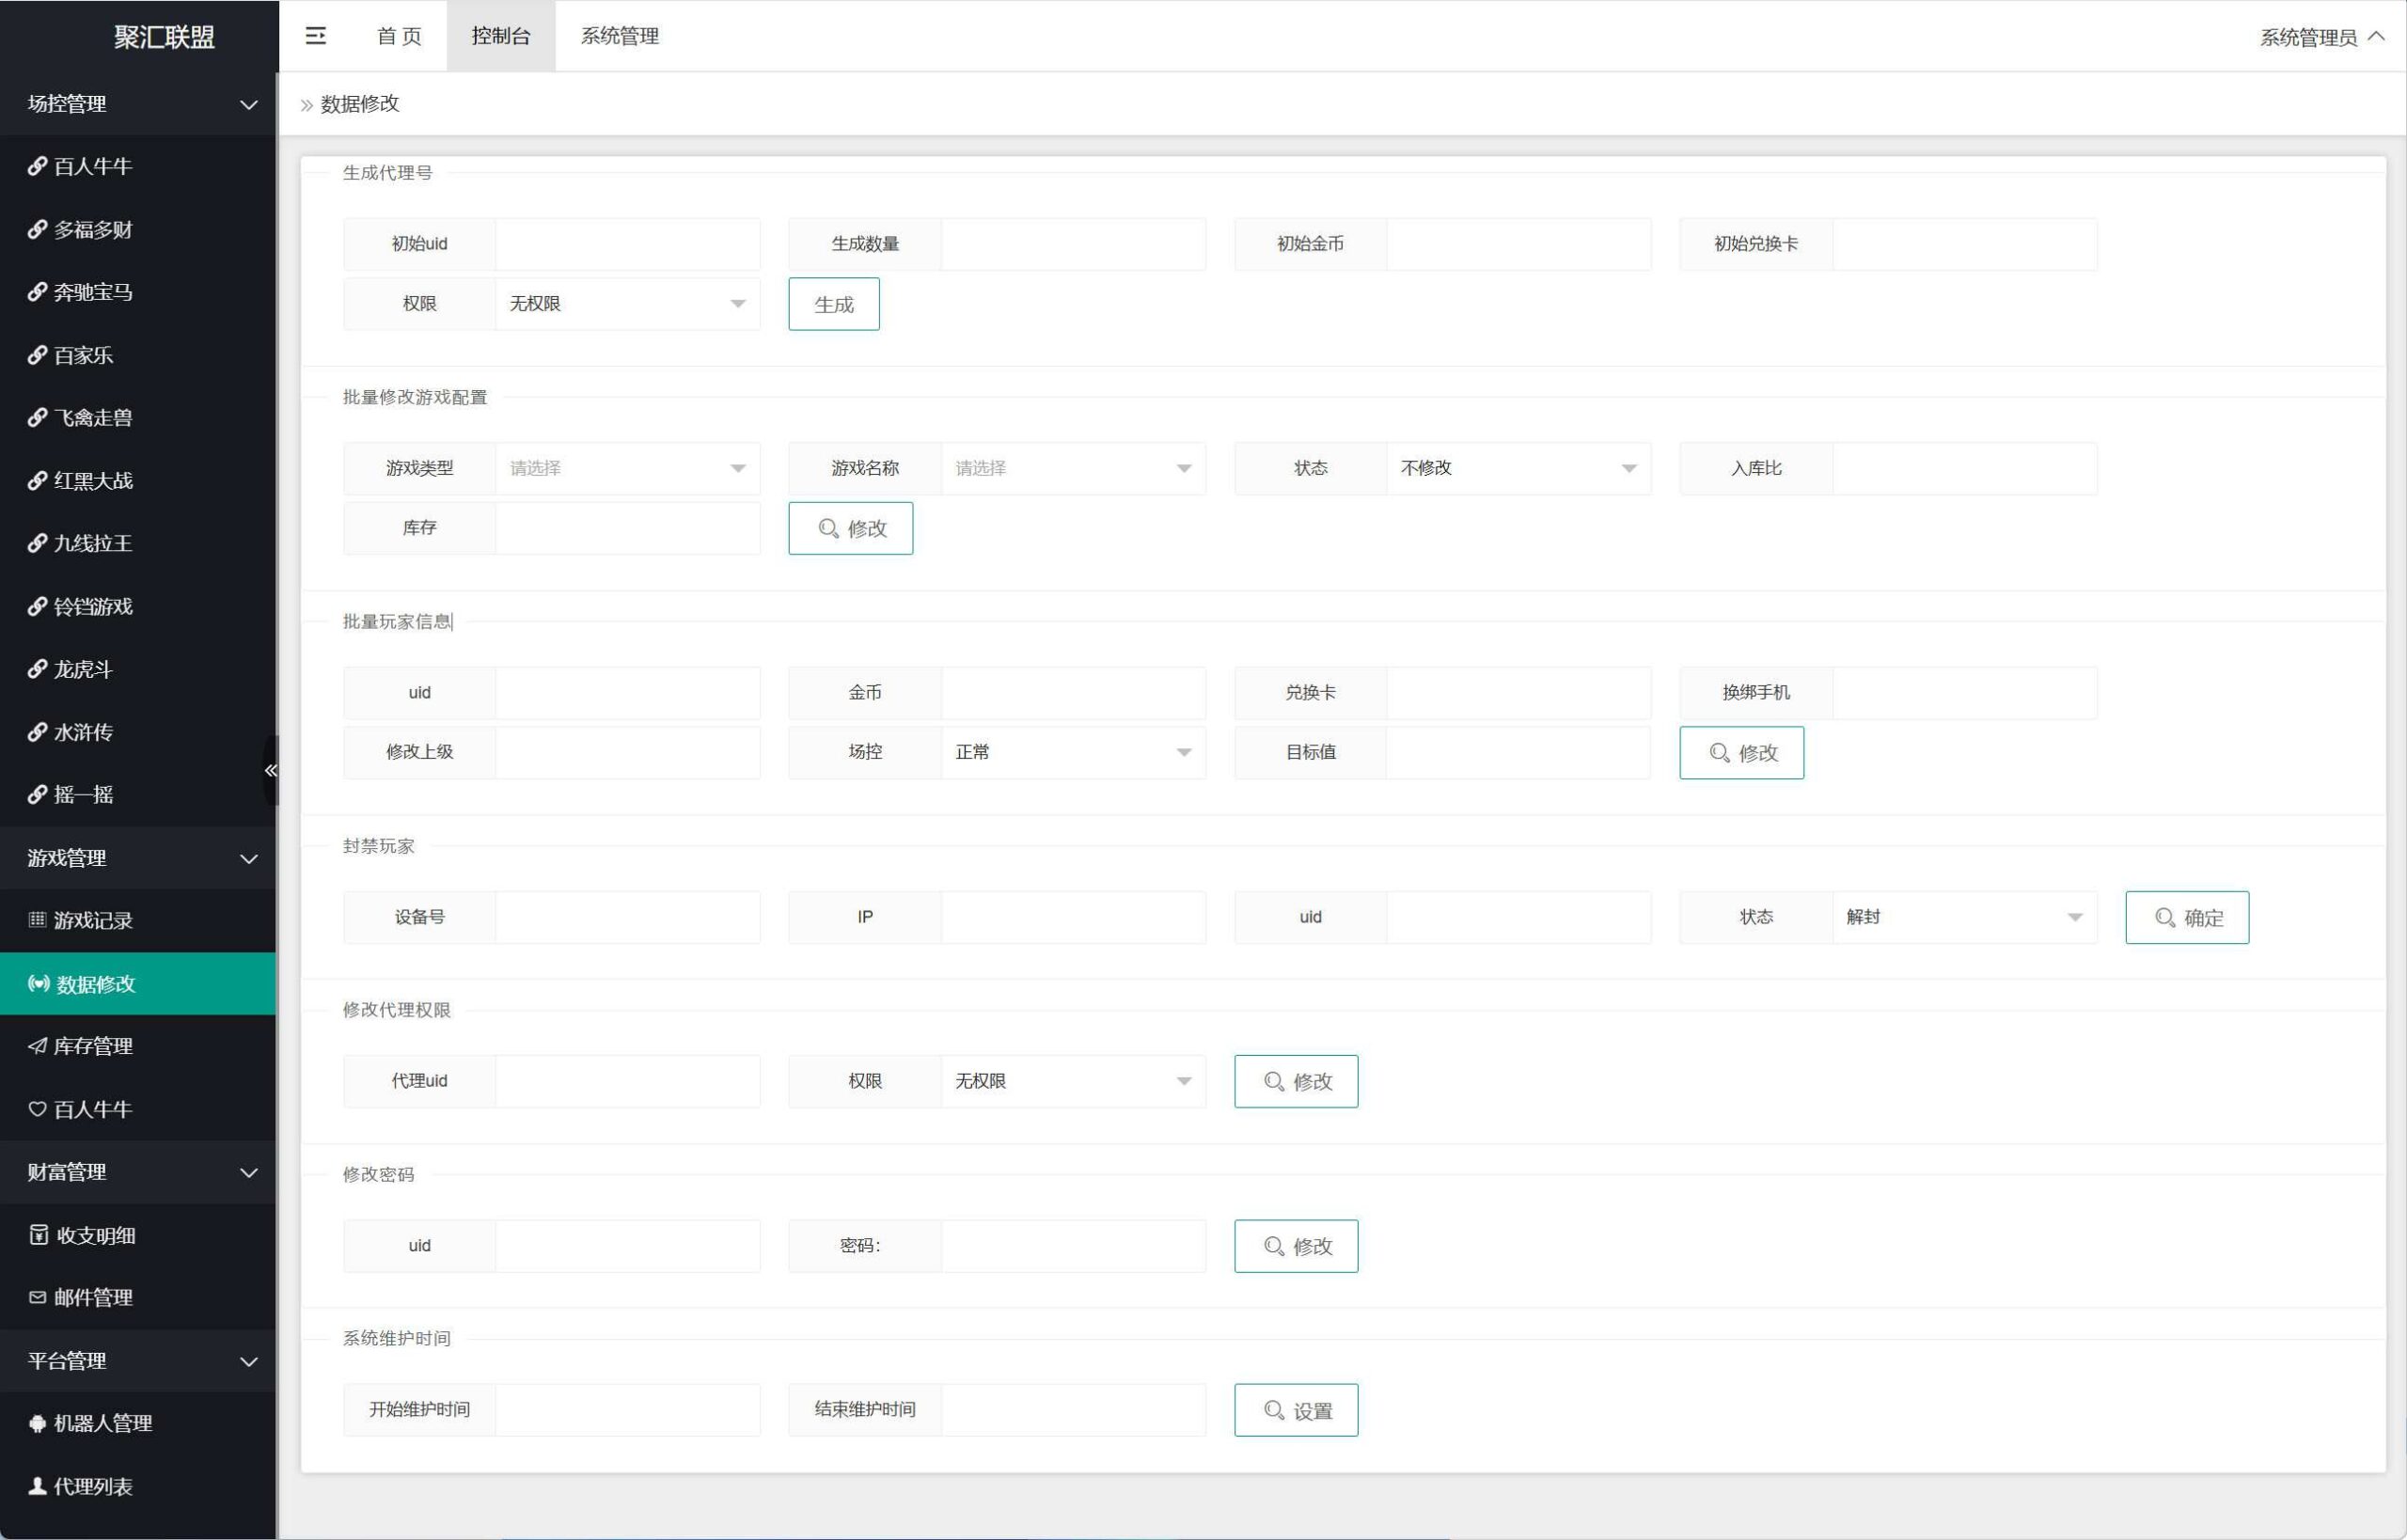Open the 游戏类型 dropdown

(627, 468)
